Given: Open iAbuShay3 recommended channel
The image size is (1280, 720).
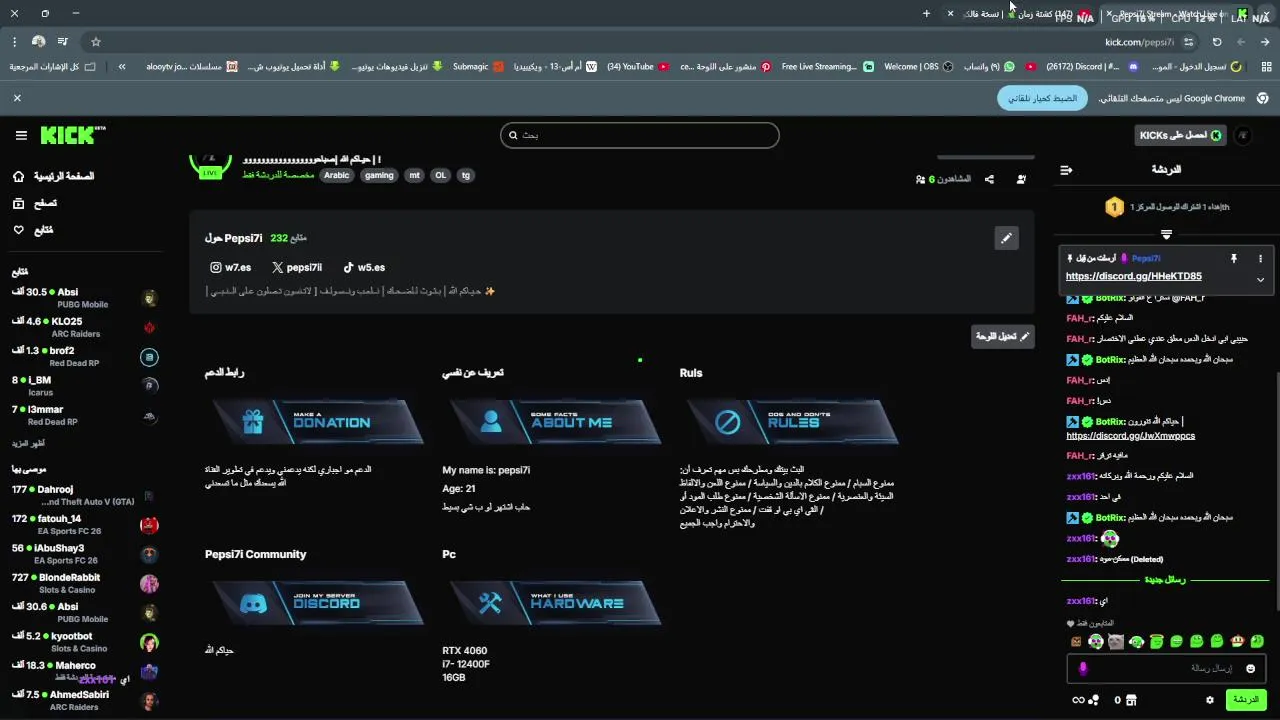Looking at the screenshot, I should click(x=84, y=553).
